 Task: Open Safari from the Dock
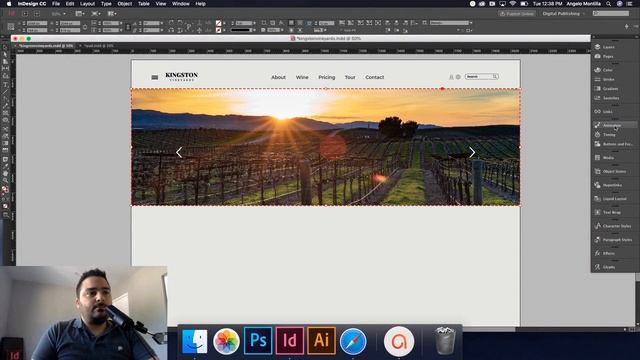[353, 341]
